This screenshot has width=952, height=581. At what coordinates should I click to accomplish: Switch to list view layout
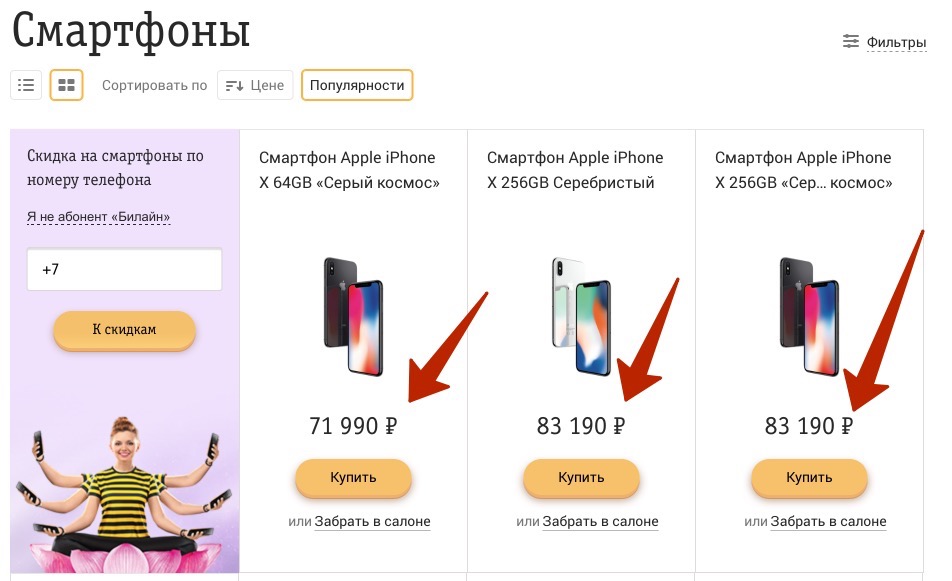(x=26, y=85)
